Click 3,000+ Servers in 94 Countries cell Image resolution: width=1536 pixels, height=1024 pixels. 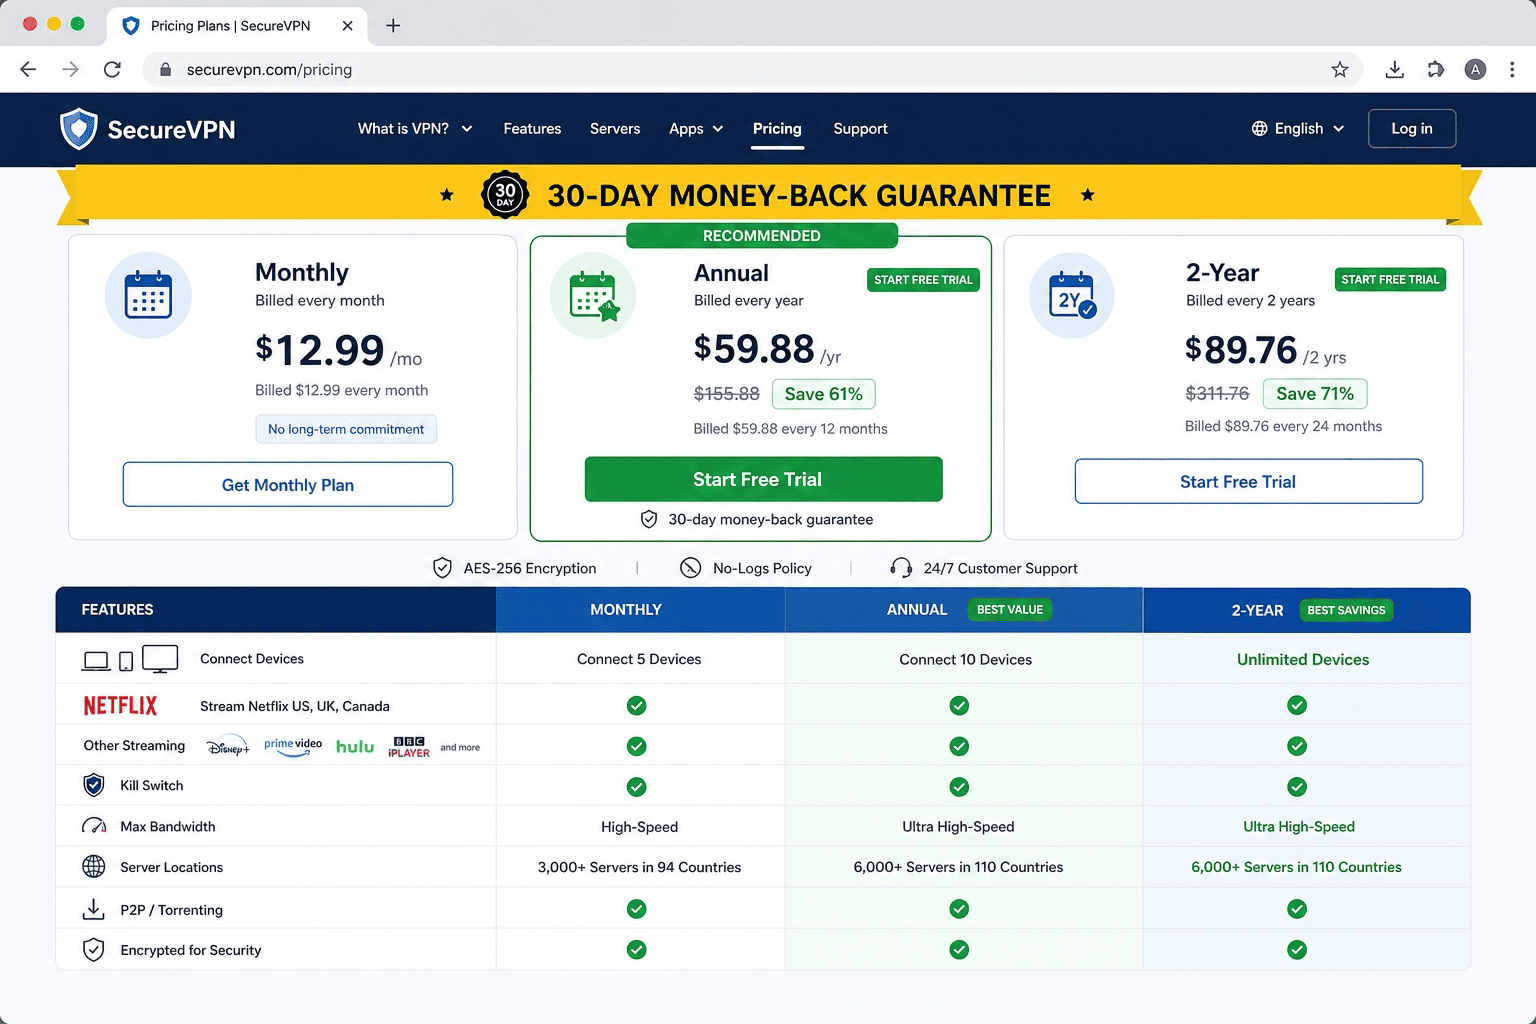coord(639,867)
